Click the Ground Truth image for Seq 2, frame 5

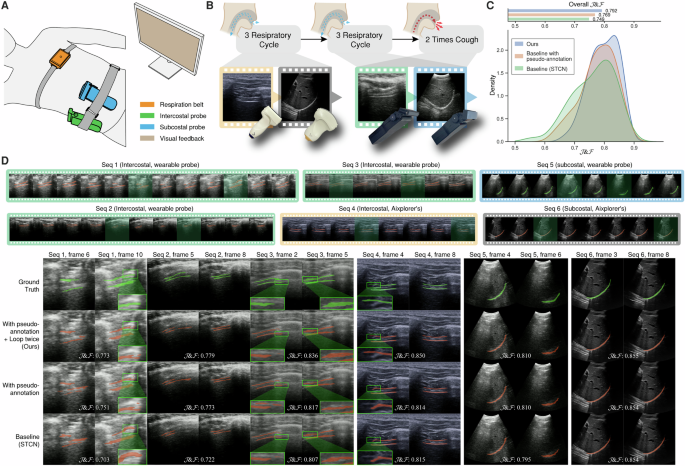pyautogui.click(x=173, y=284)
